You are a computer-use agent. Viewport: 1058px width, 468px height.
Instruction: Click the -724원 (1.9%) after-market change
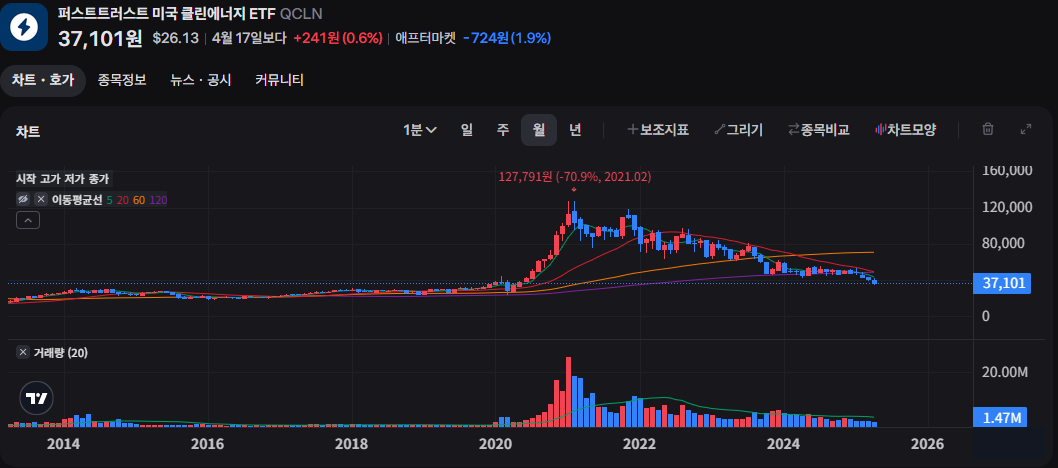point(507,38)
